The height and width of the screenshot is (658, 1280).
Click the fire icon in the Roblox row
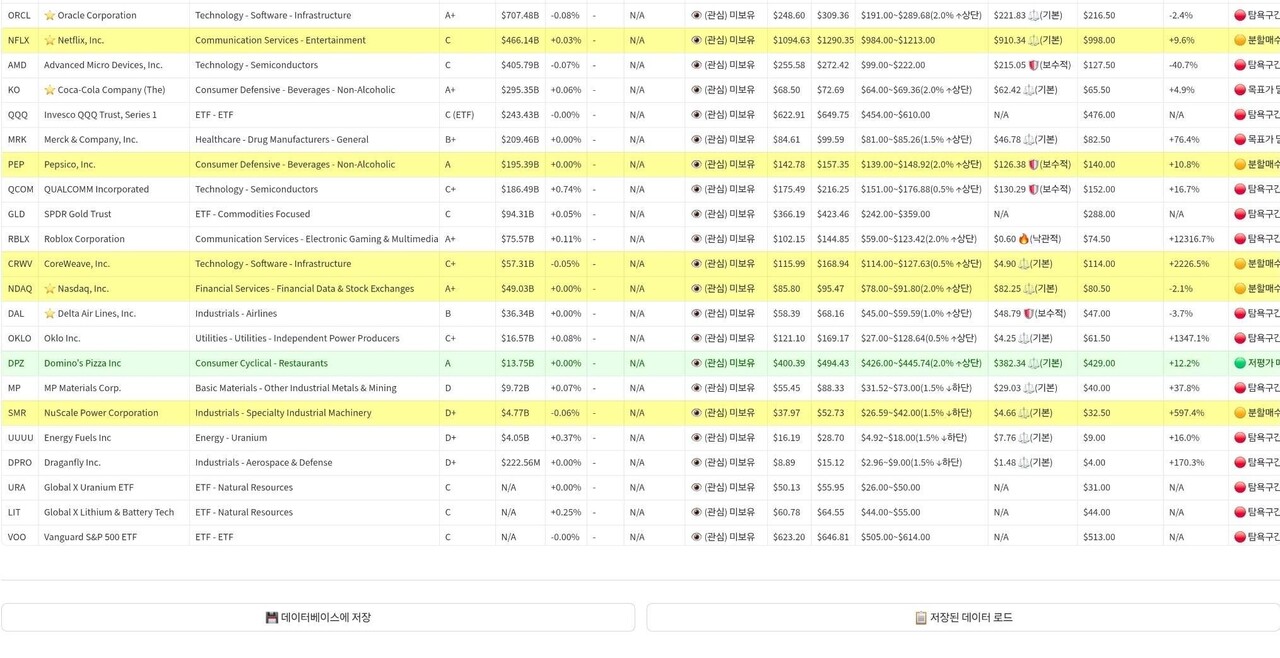(1024, 239)
